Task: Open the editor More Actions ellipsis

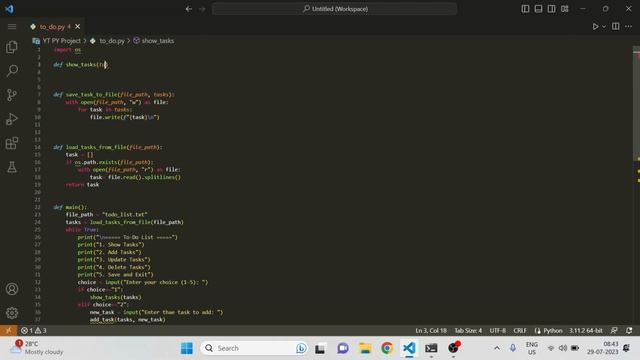Action: pos(629,27)
